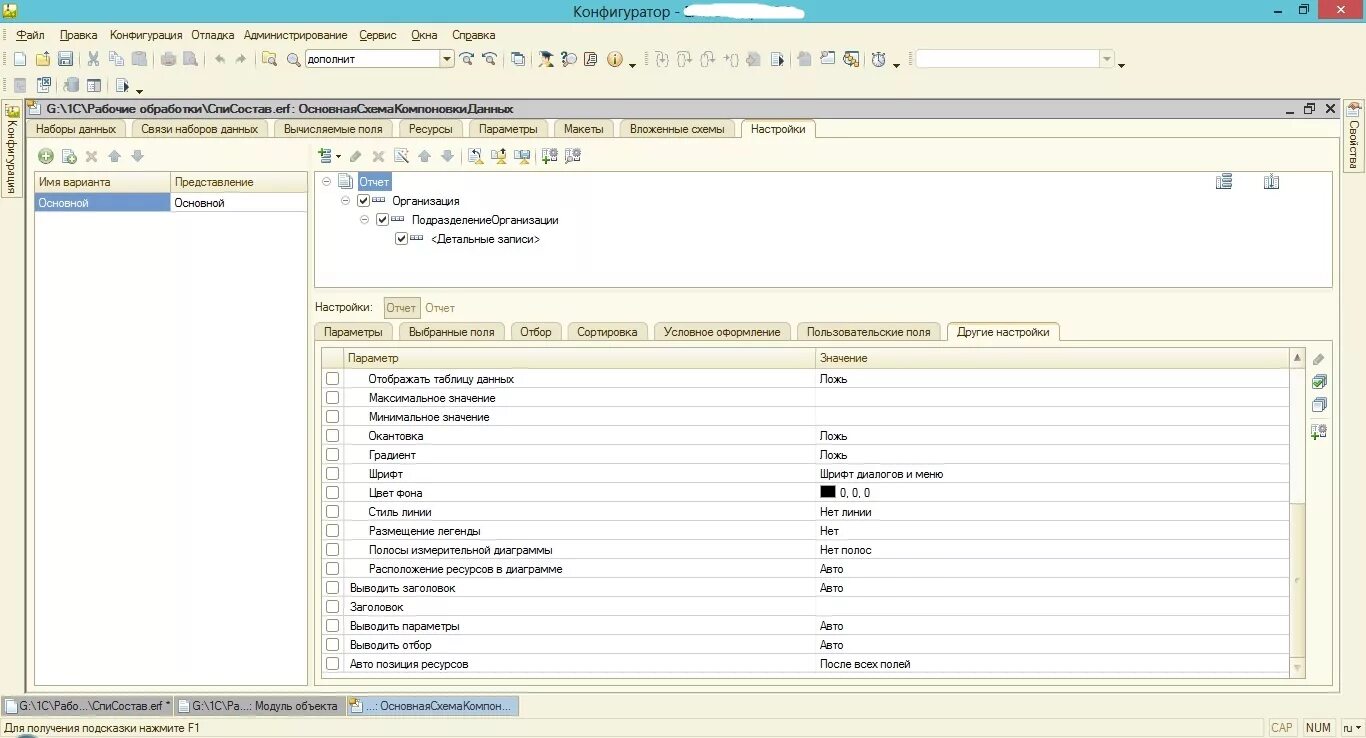This screenshot has height=738, width=1366.
Task: Open the Свойства side panel
Action: click(1353, 135)
